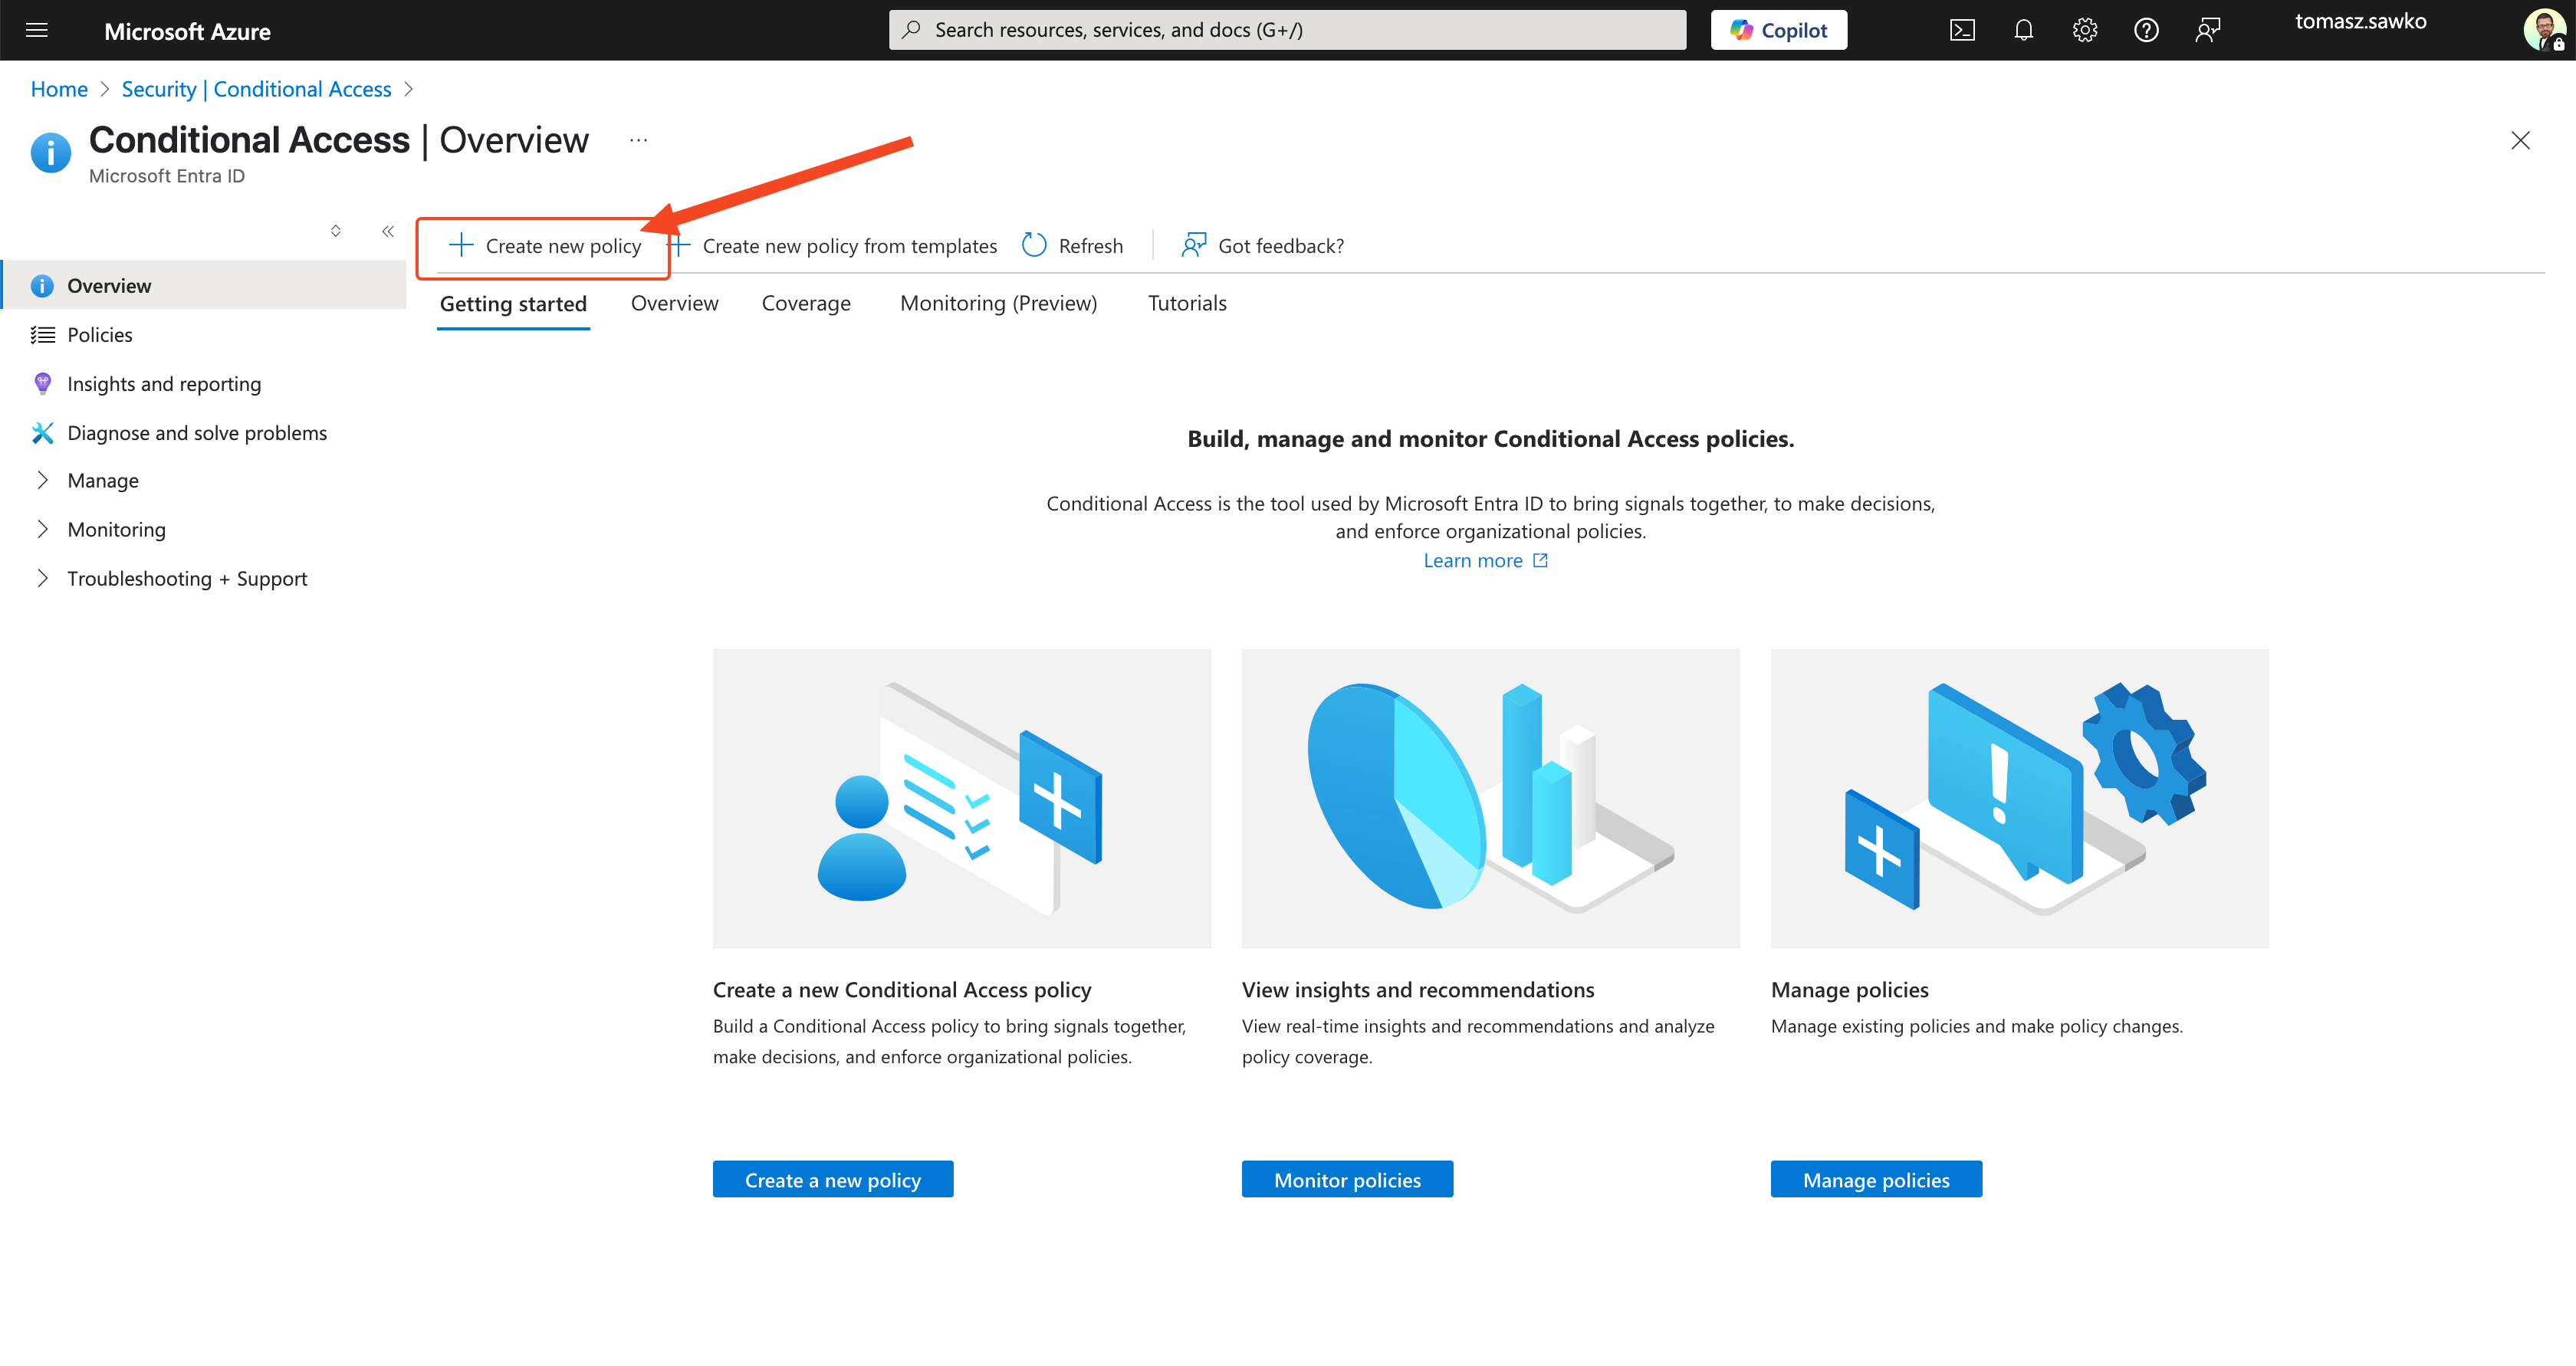
Task: Click the Microsoft Azure logo text
Action: coord(187,31)
